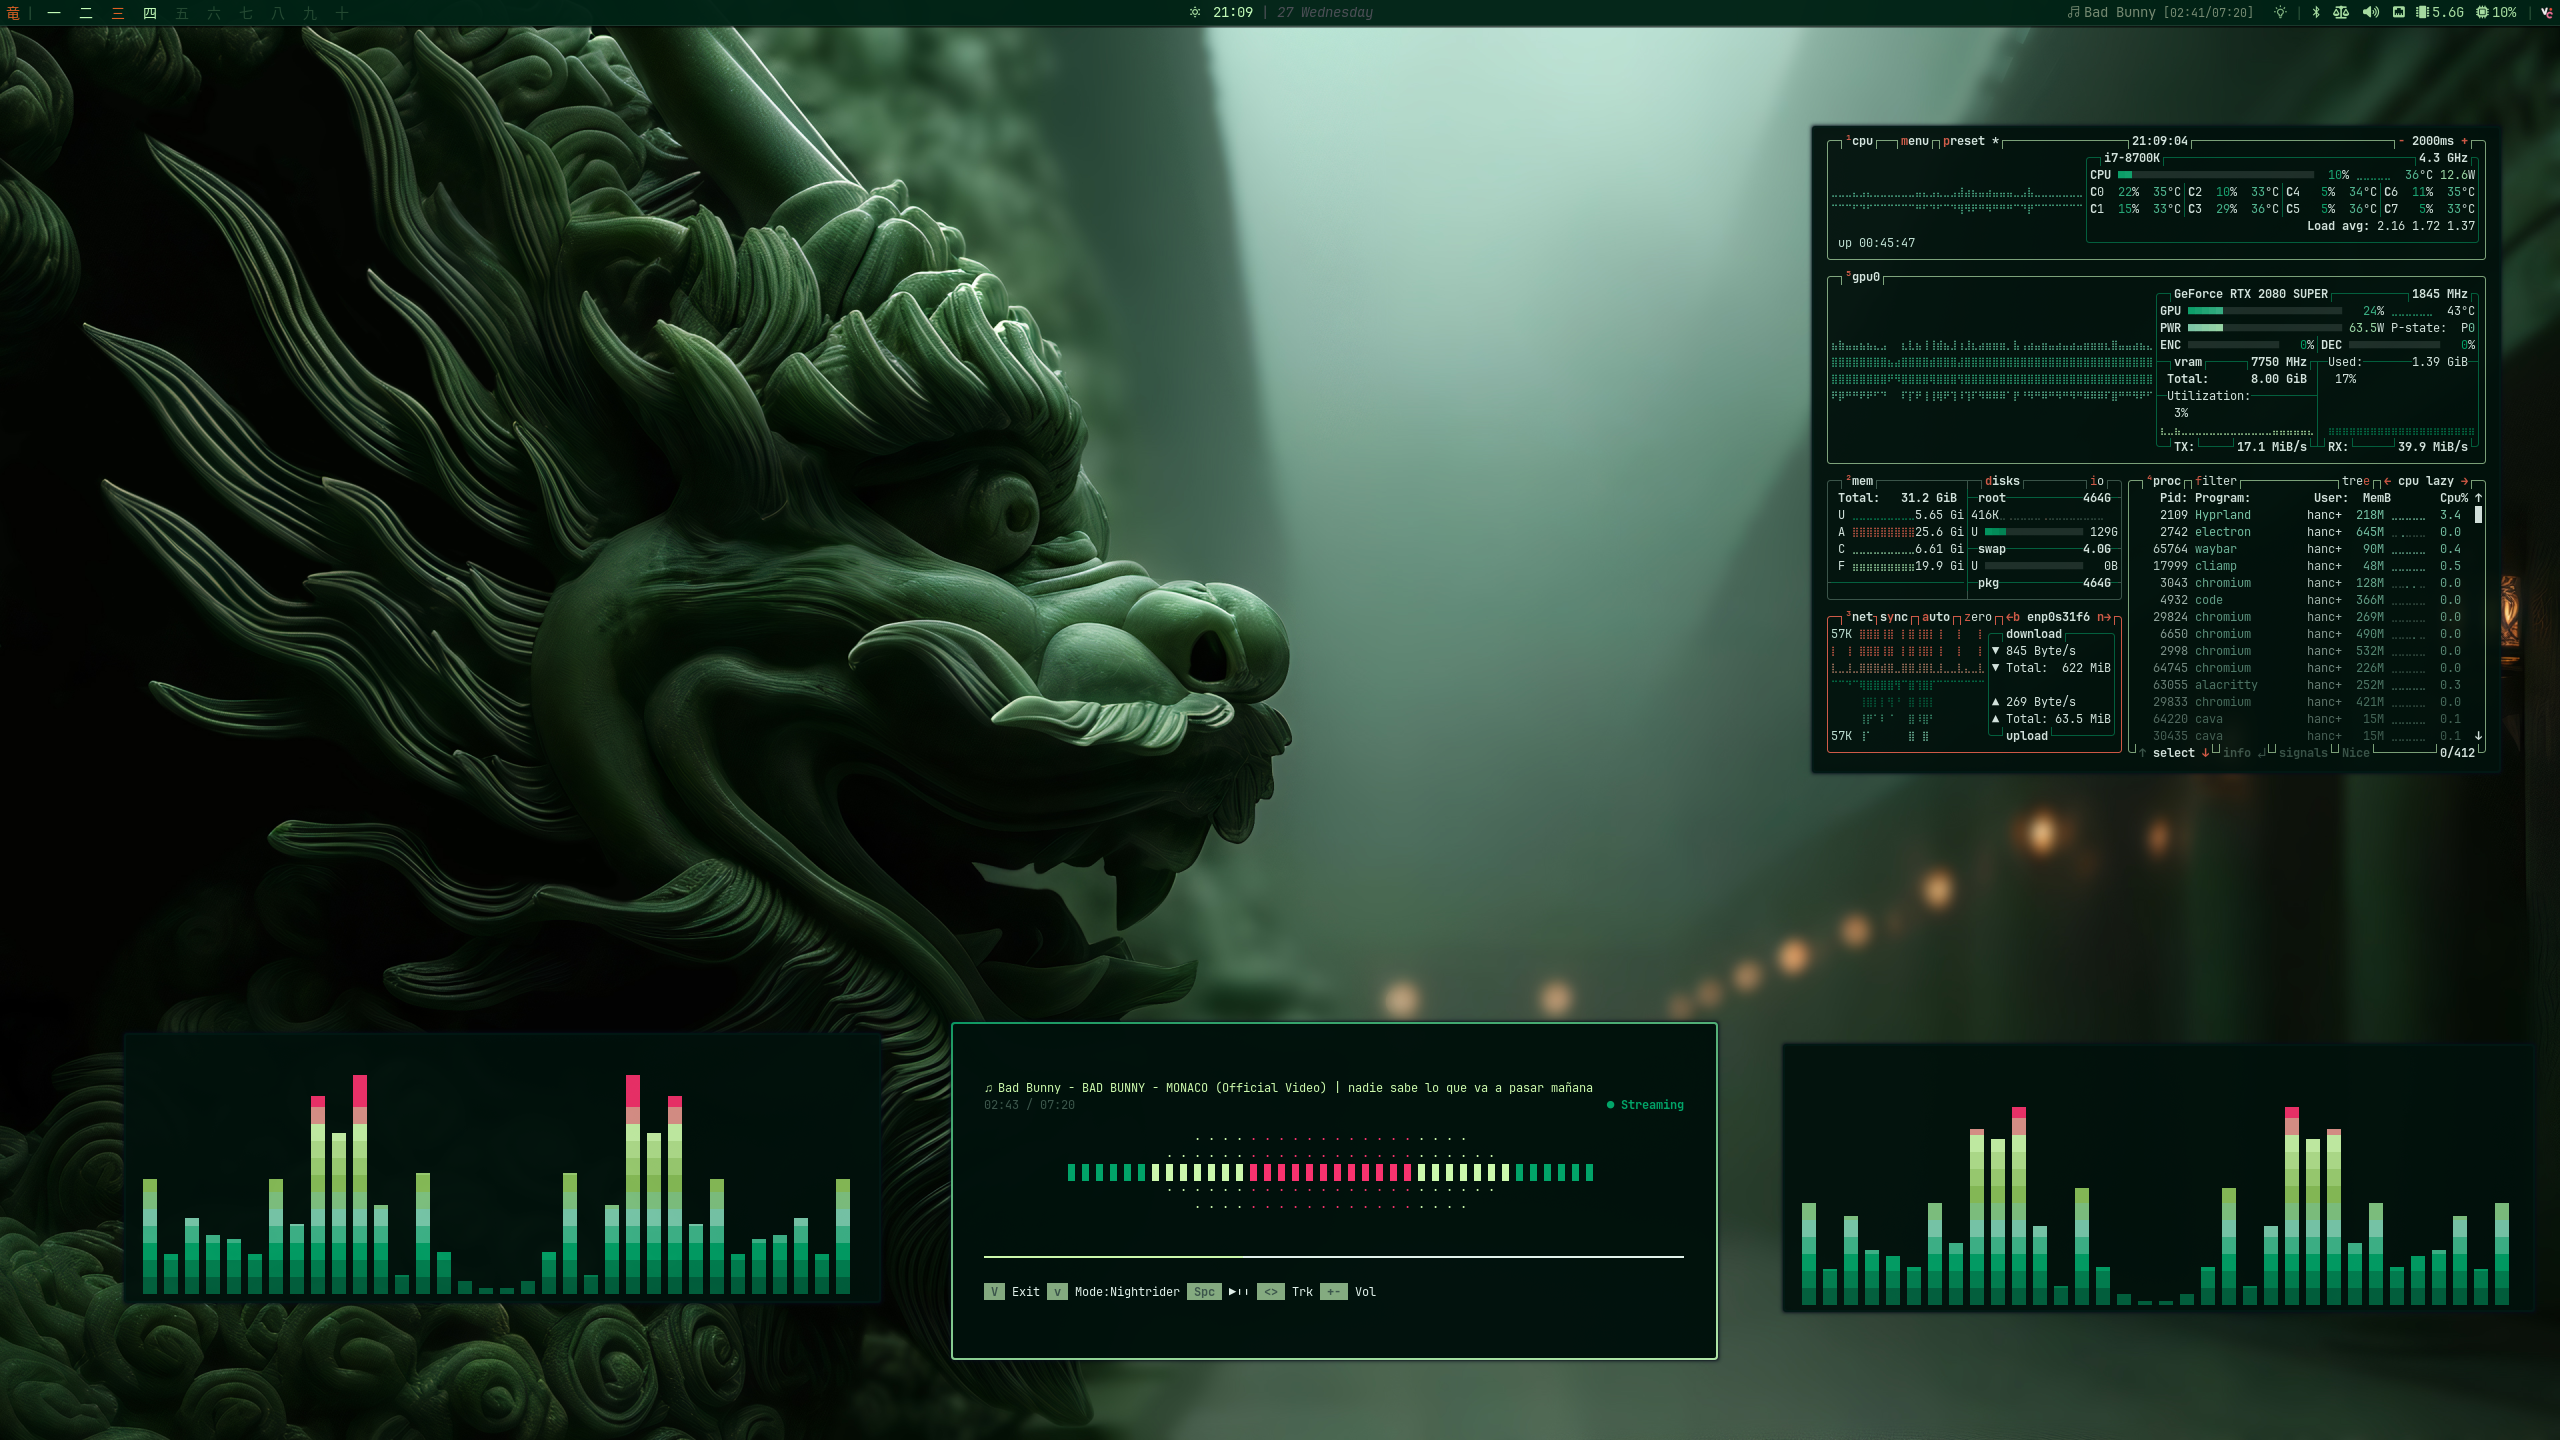2560x1440 pixels.
Task: Select the active orange workspace 三
Action: click(x=118, y=13)
